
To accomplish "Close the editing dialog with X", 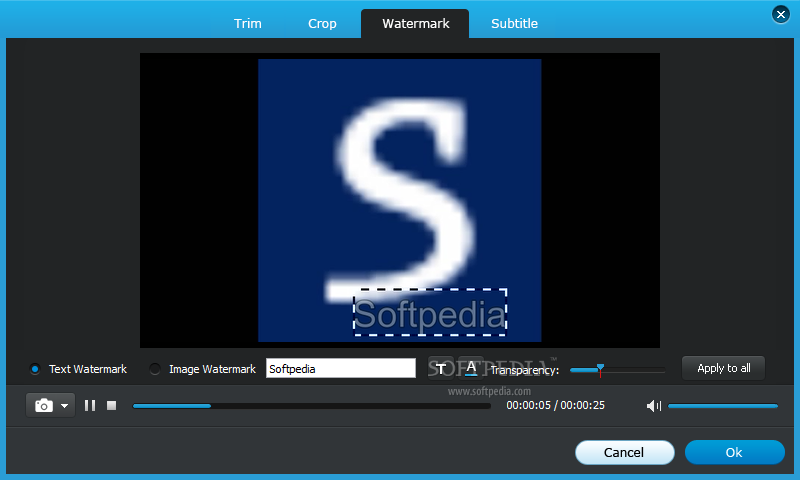I will point(781,14).
